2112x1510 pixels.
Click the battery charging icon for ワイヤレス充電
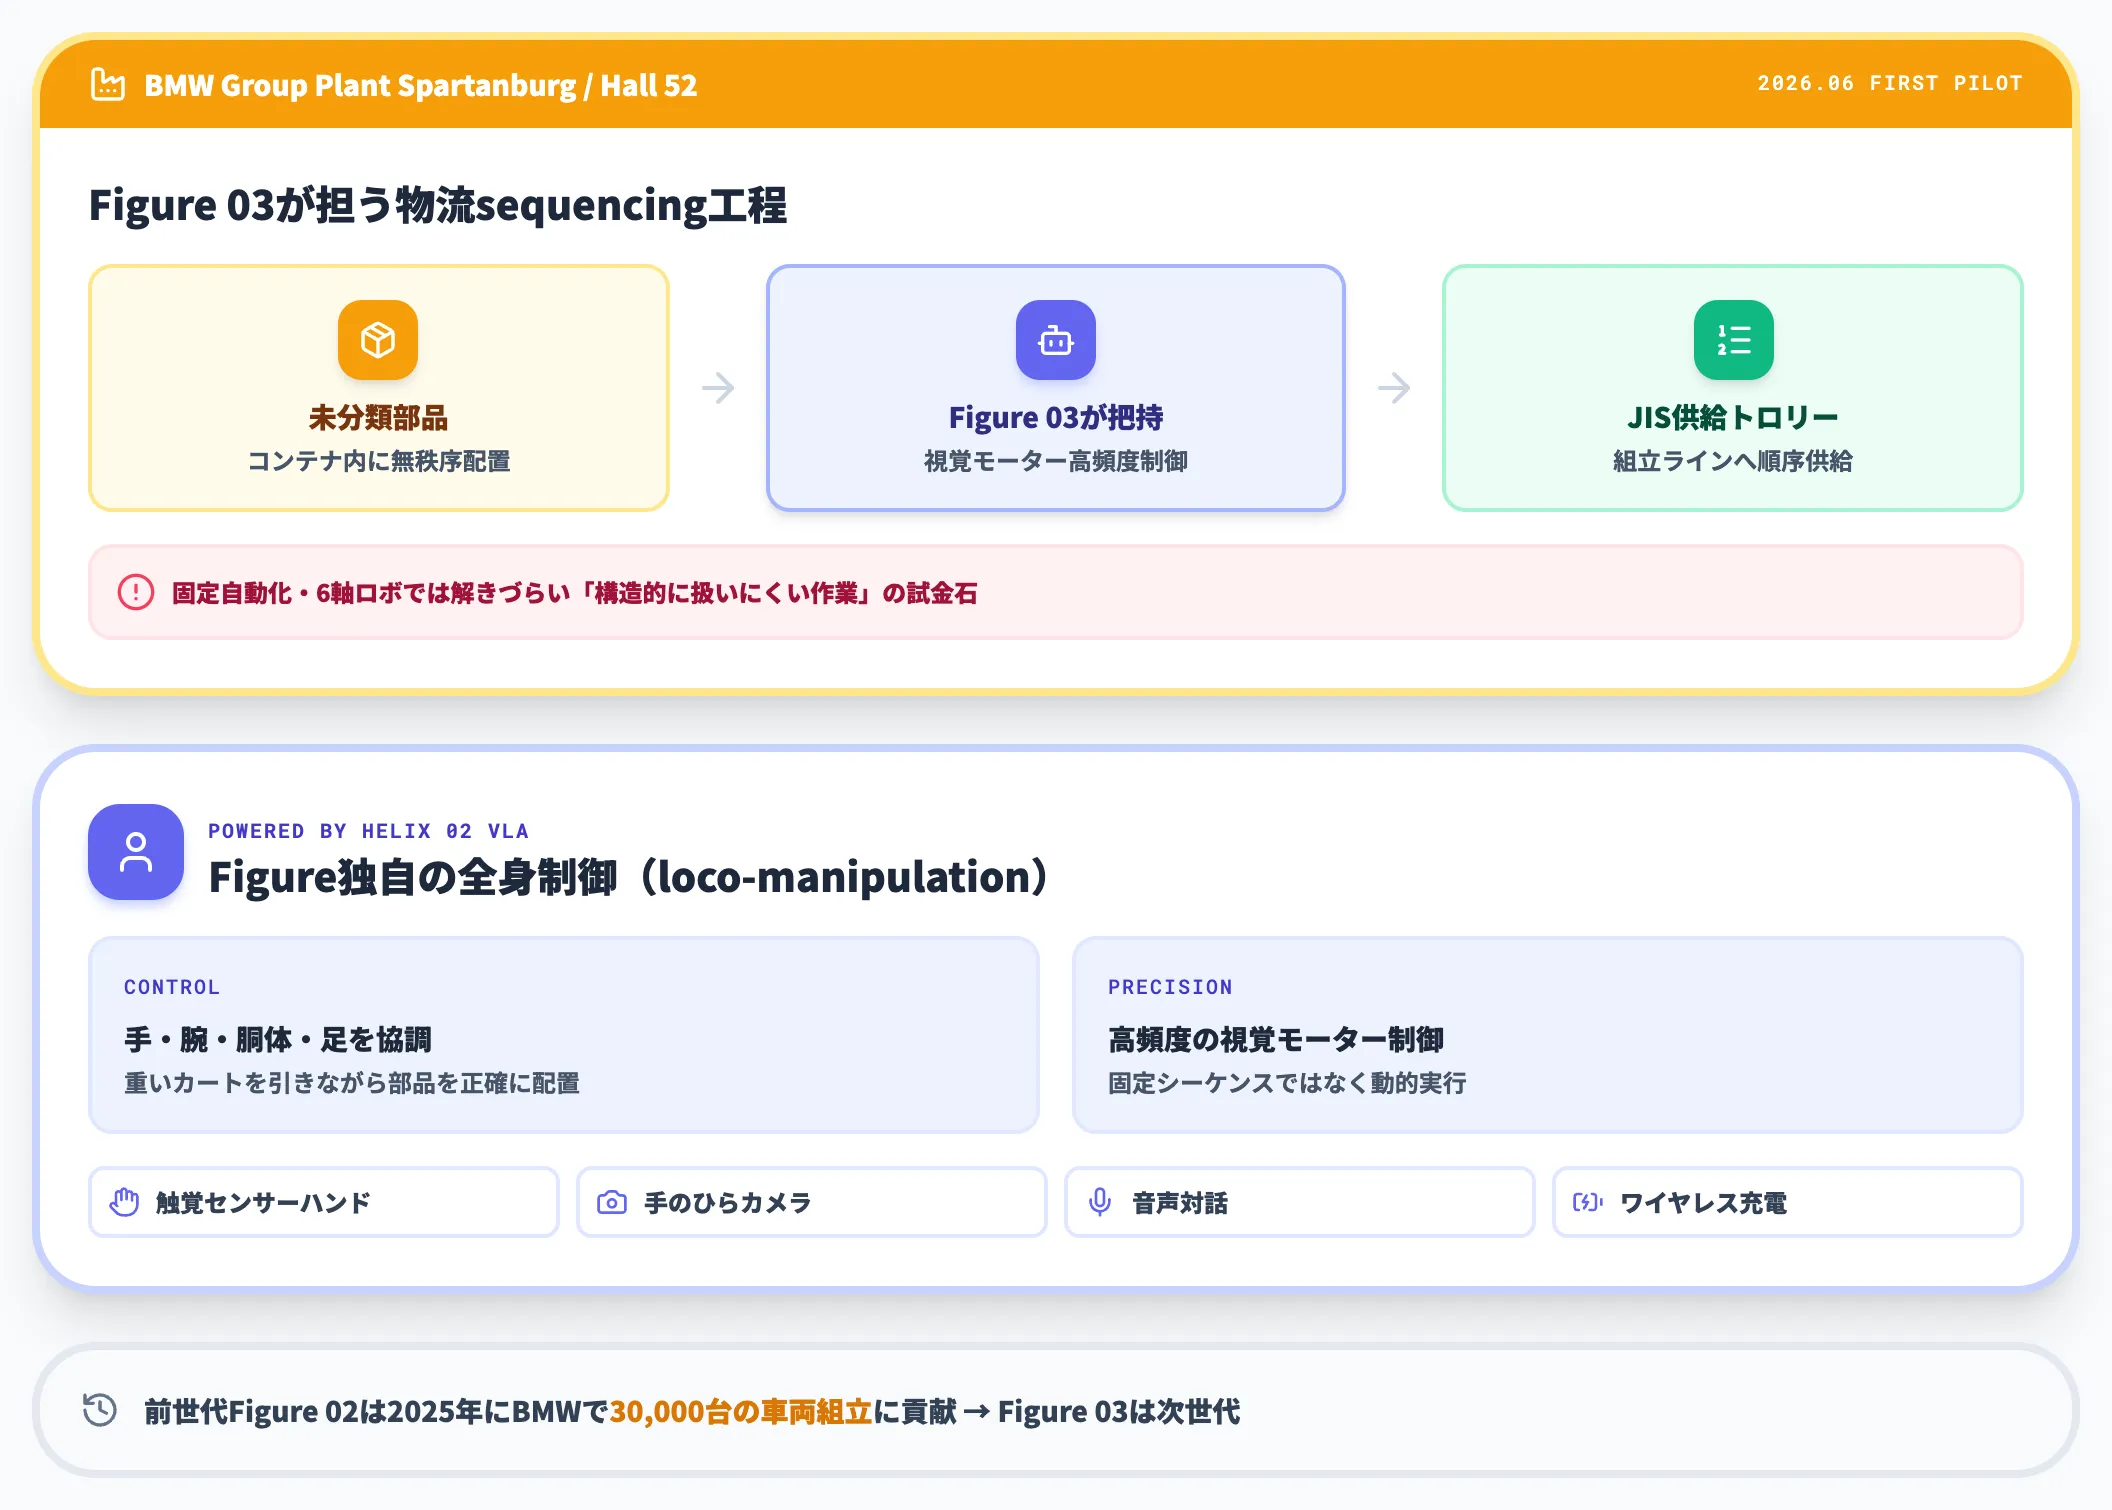[1588, 1202]
